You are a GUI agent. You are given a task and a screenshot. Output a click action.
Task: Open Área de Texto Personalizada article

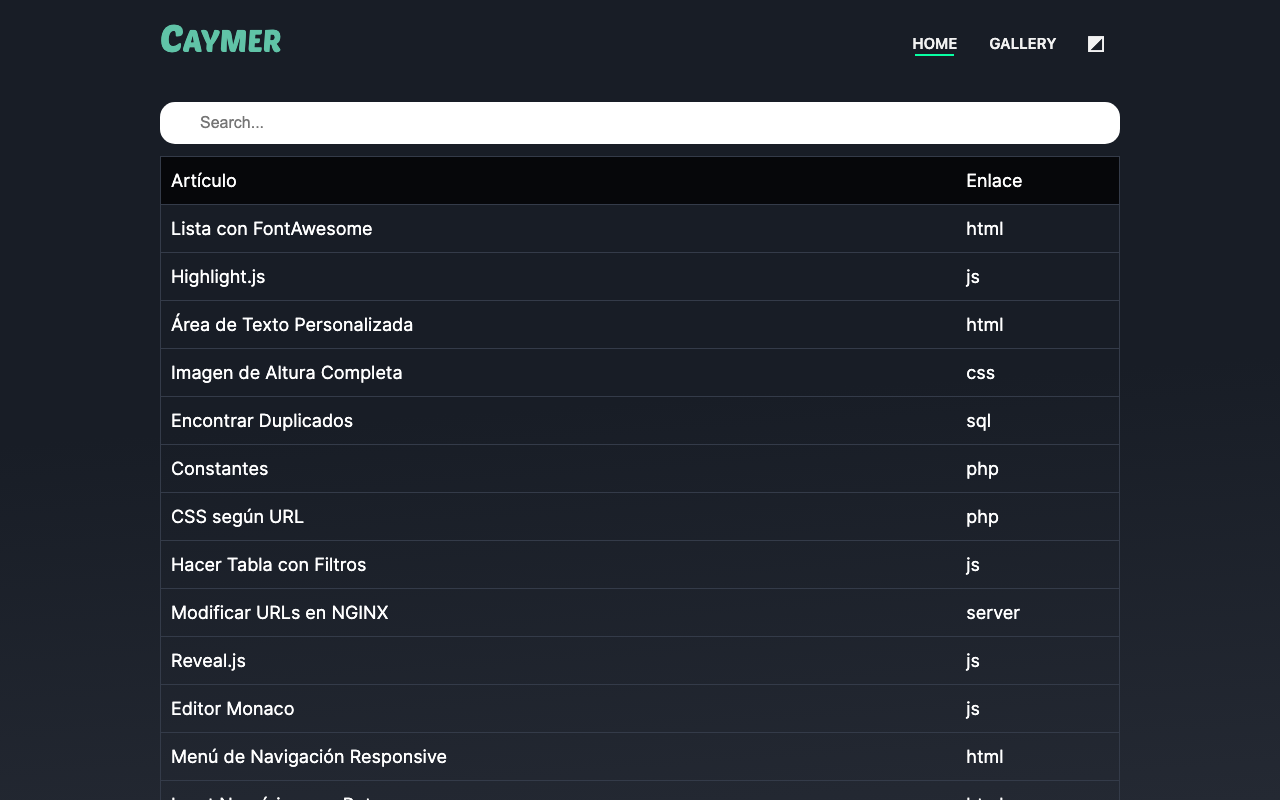point(292,325)
